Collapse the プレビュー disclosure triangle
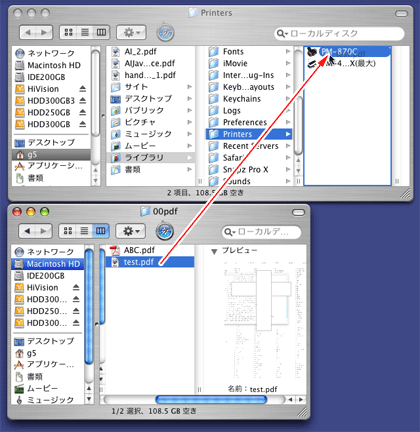Viewport: 420px width, 432px height. pos(214,251)
